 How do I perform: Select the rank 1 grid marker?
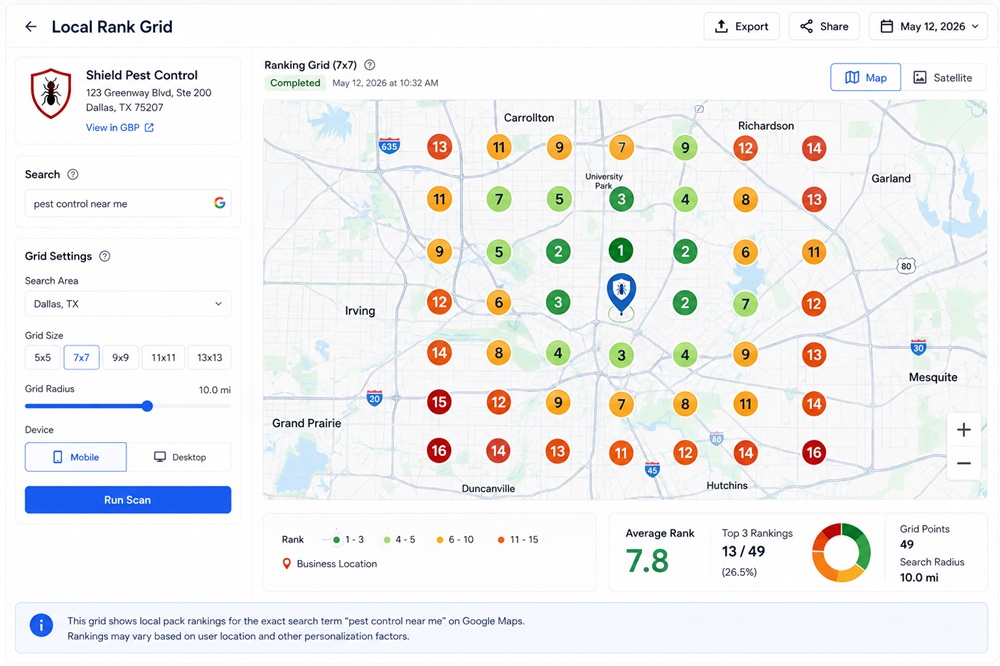[x=621, y=251]
